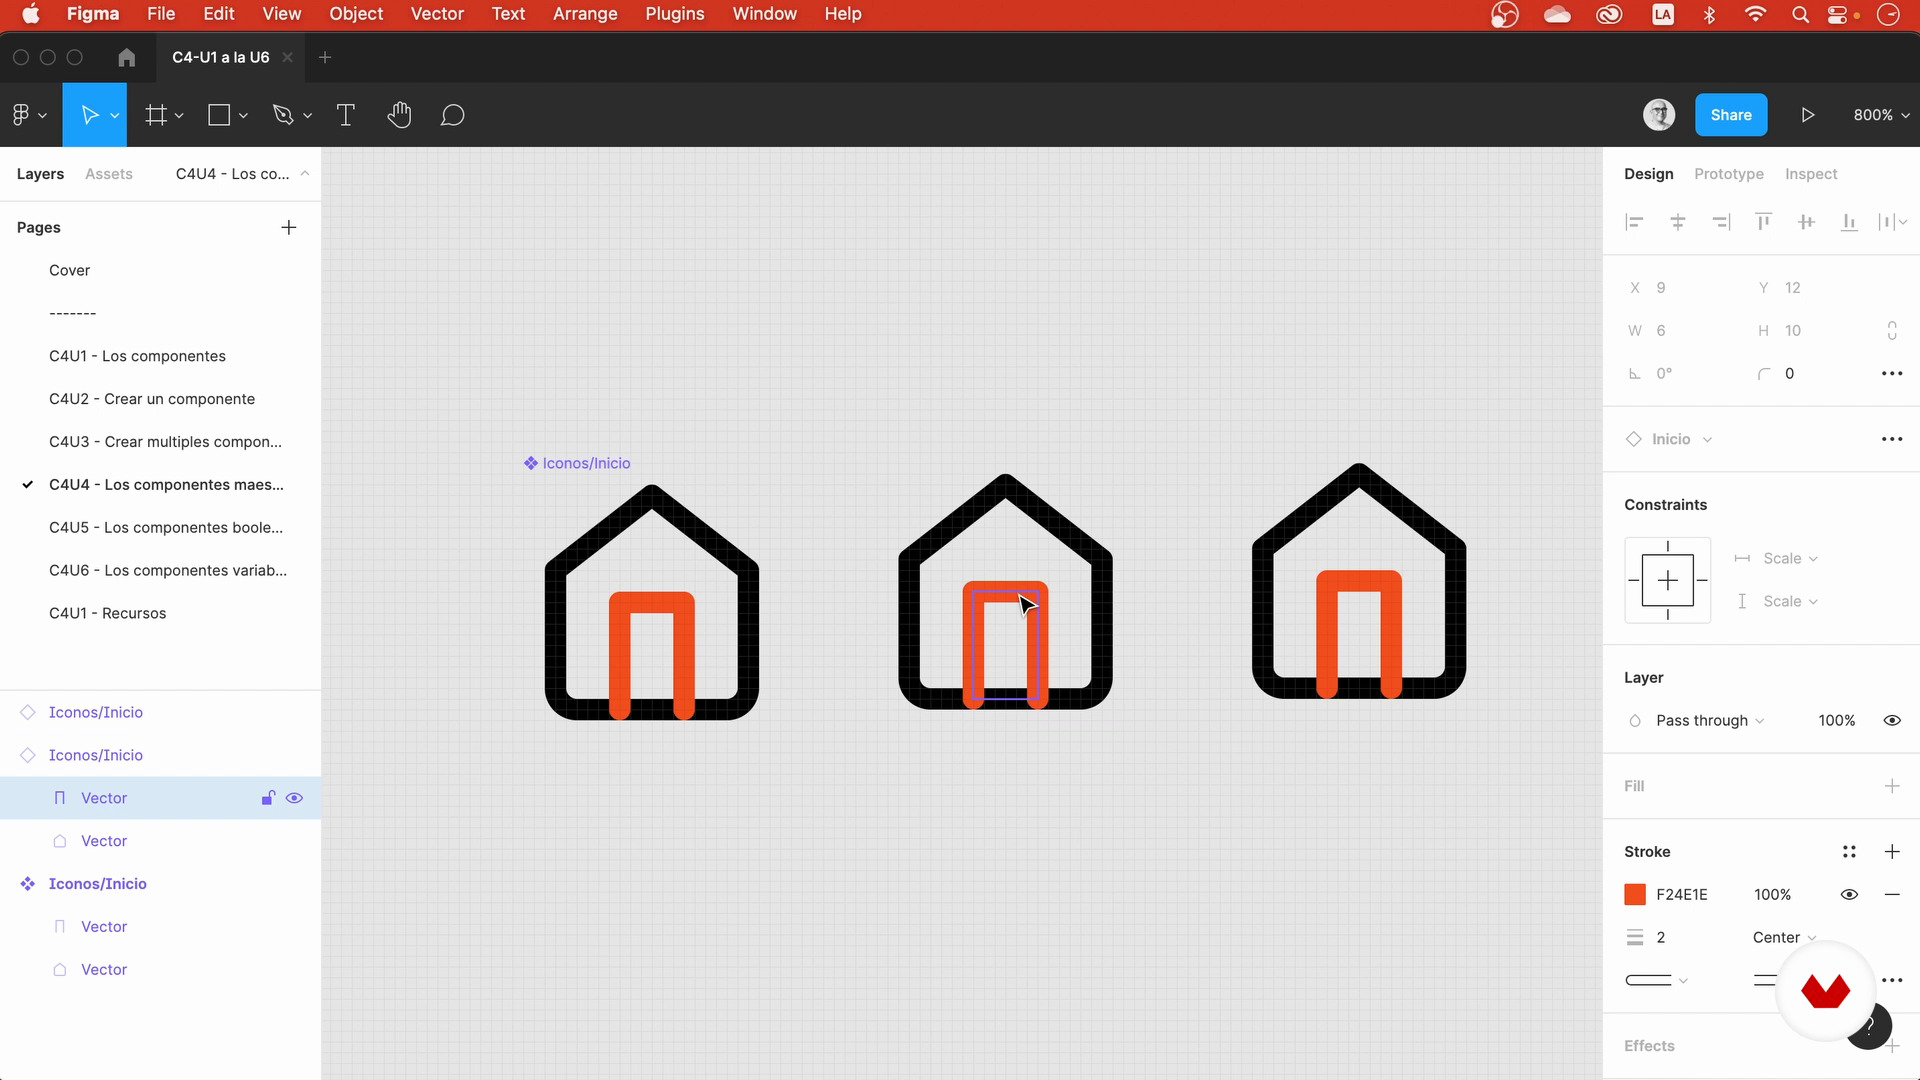Screen dimensions: 1920x1080
Task: Select the Pen tool
Action: point(283,115)
